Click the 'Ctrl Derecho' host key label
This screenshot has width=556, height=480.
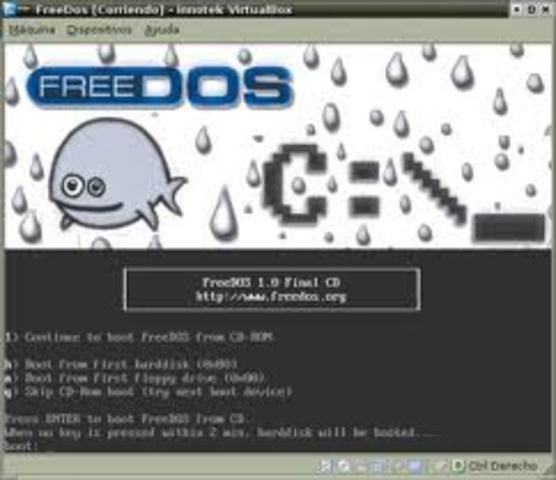coord(502,466)
